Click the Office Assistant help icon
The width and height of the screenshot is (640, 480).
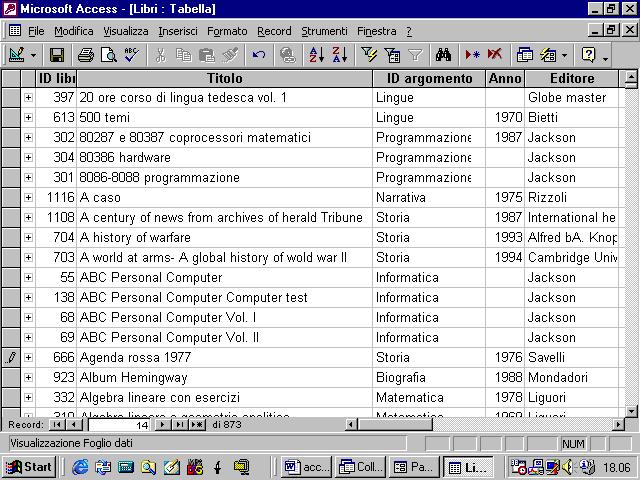pyautogui.click(x=589, y=55)
